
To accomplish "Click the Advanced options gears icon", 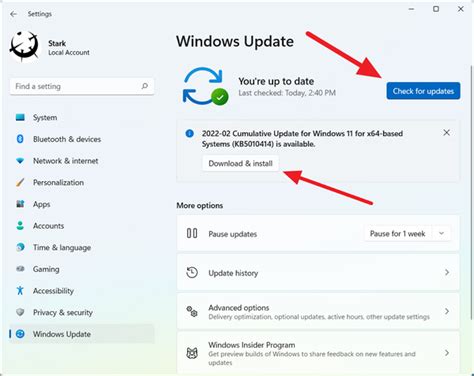I will pyautogui.click(x=192, y=311).
